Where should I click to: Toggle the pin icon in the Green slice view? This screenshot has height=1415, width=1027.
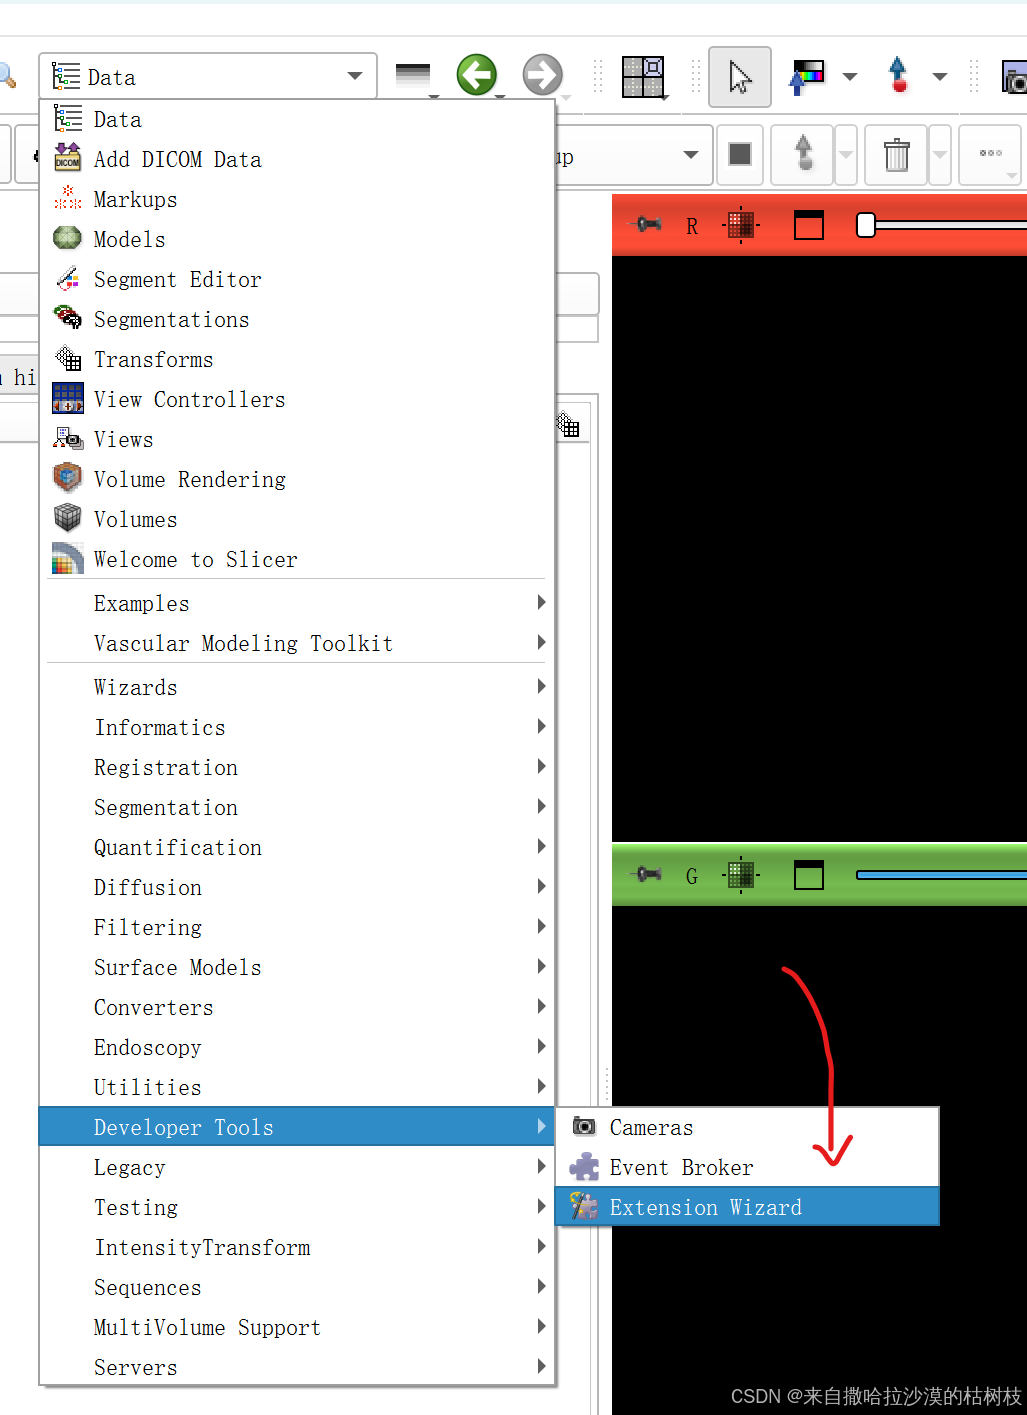(x=649, y=874)
